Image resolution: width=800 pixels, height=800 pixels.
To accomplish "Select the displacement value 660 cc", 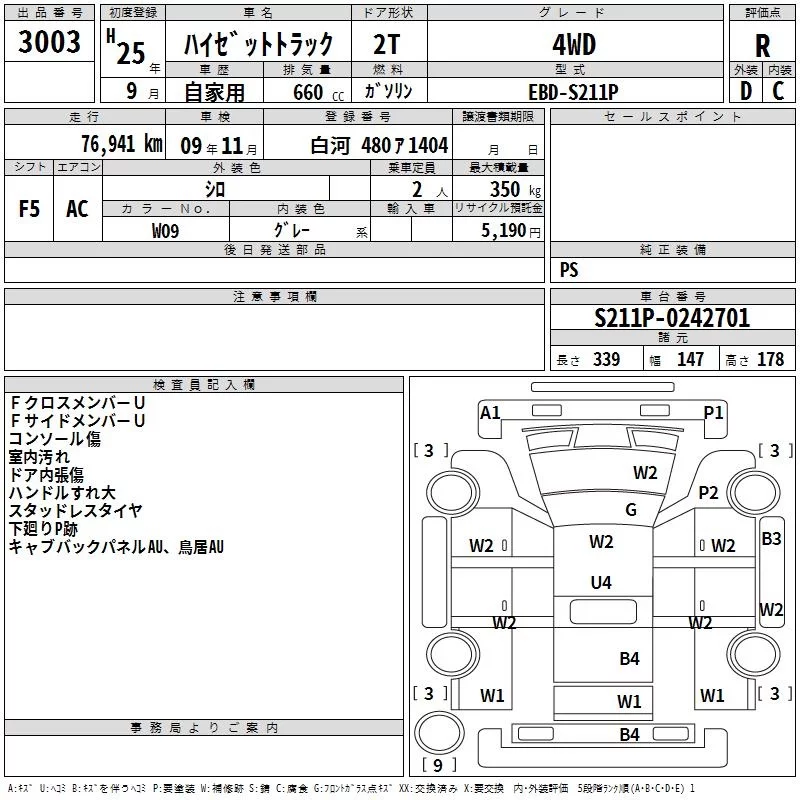I will (318, 92).
